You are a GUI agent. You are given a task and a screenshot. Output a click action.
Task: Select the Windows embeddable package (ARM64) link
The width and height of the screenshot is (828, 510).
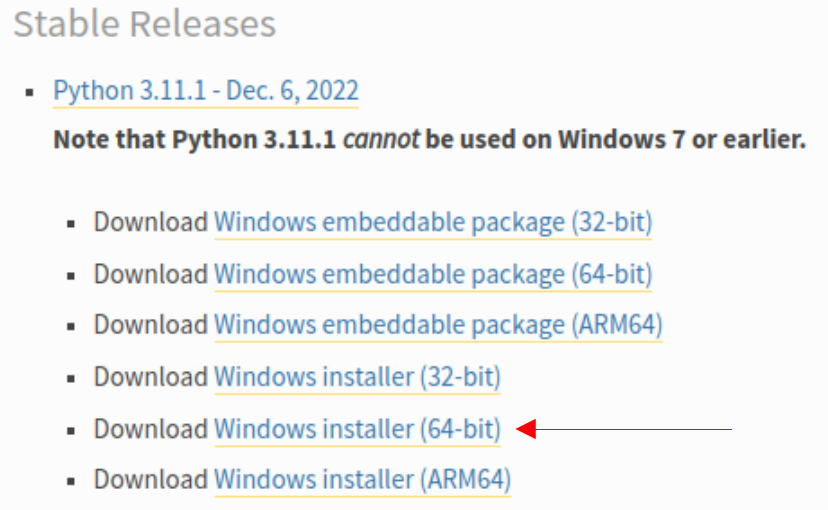(x=438, y=325)
